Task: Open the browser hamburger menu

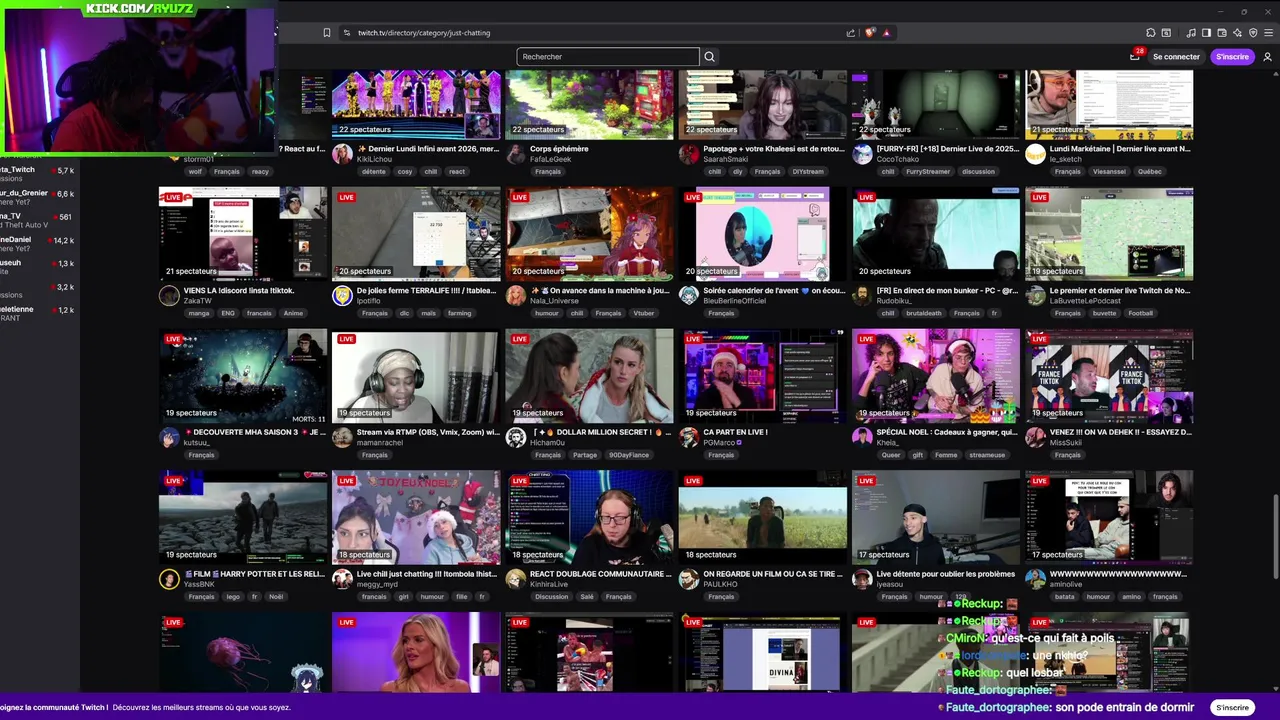Action: 1268,32
